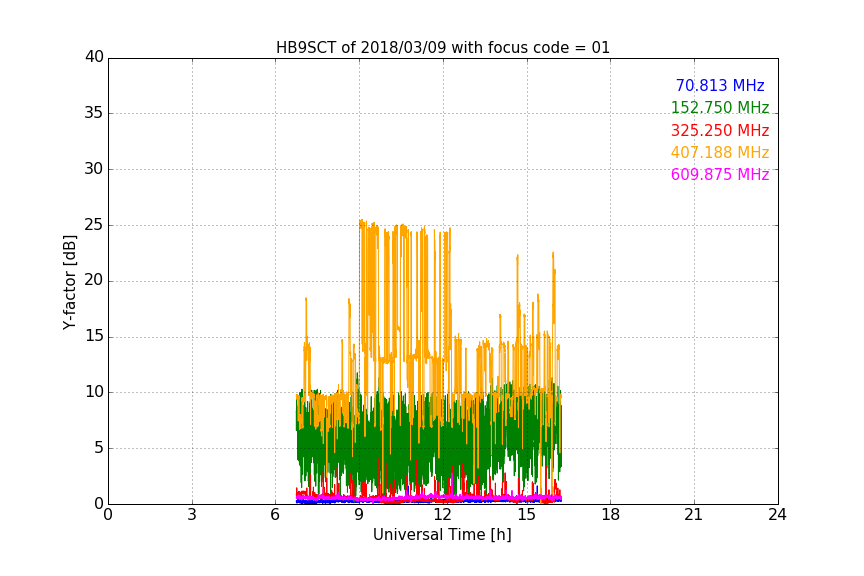The width and height of the screenshot is (864, 576).
Task: Click the x-axis tick label 9
Action: pyautogui.click(x=359, y=515)
